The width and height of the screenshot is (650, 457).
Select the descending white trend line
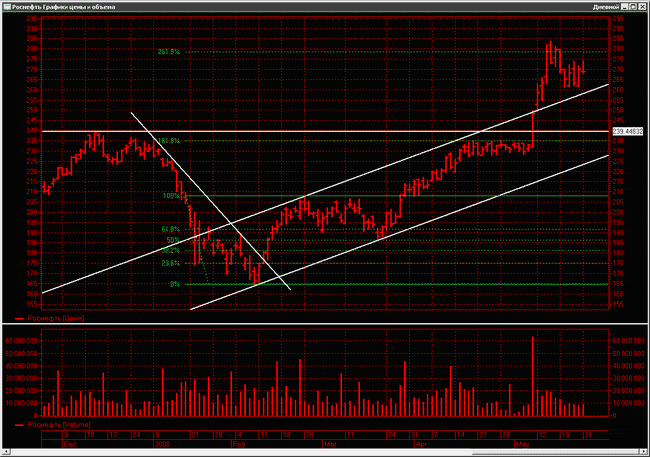click(211, 201)
